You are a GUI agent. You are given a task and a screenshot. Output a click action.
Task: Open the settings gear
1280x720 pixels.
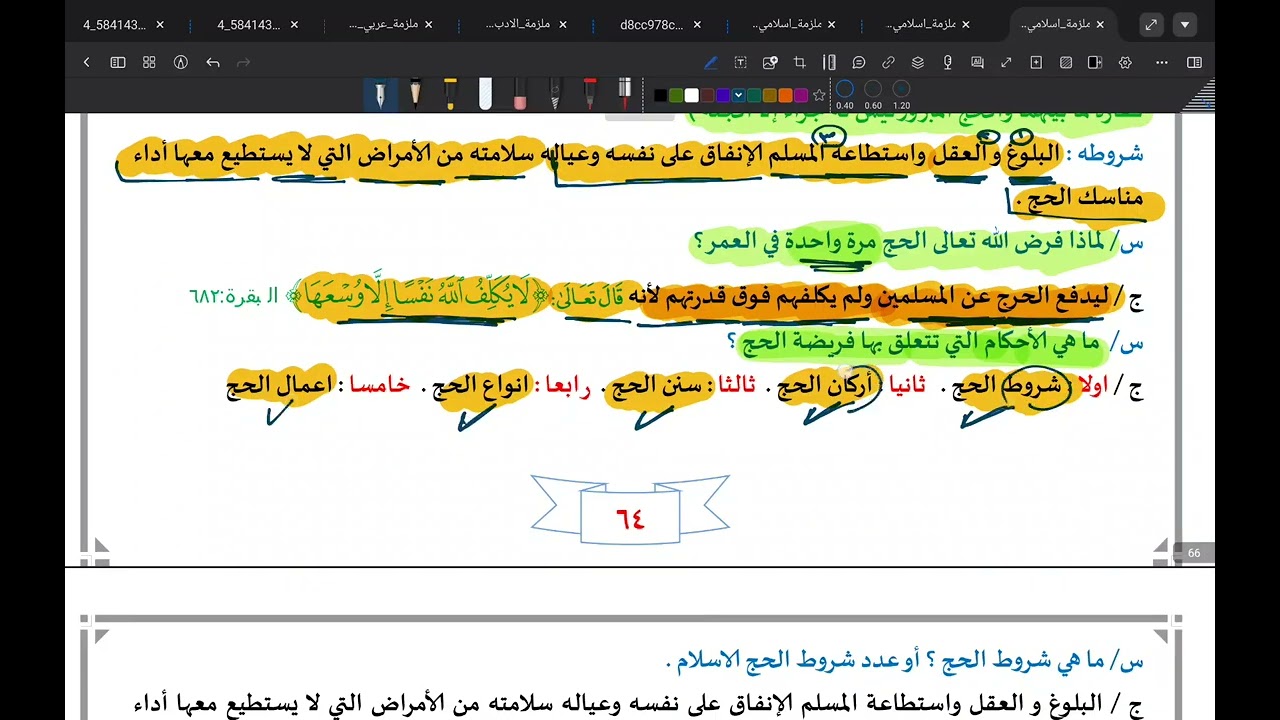pos(1125,62)
